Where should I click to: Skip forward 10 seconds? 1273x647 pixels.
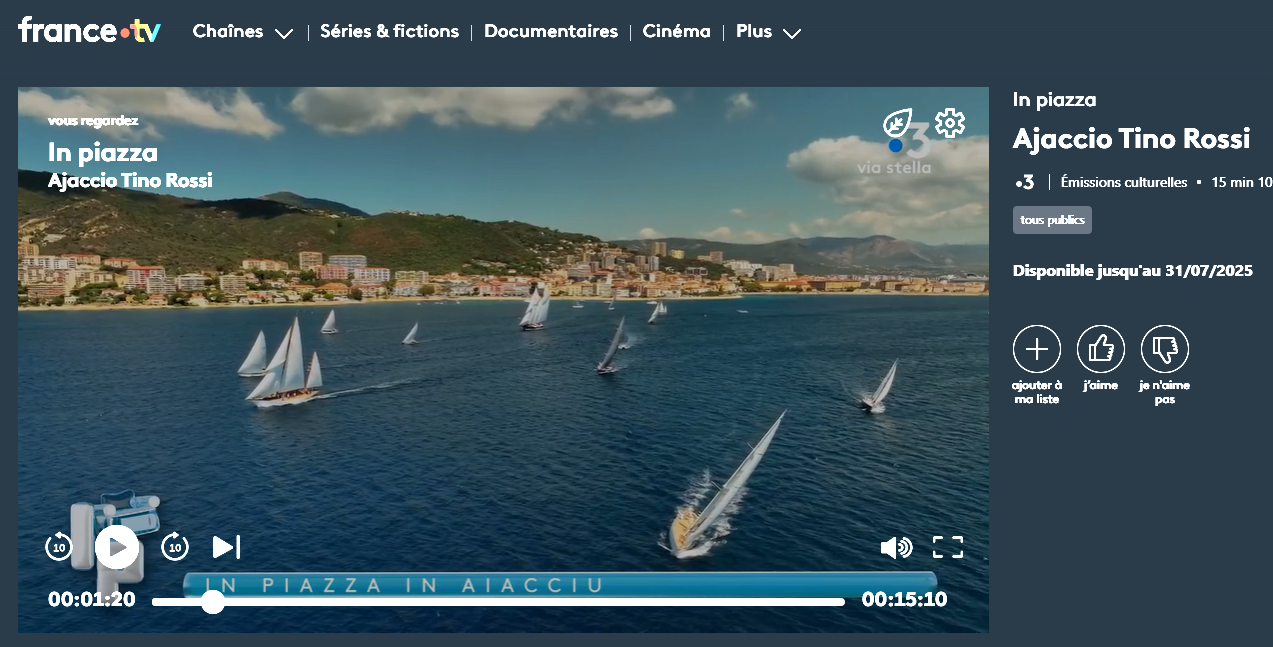(x=175, y=547)
